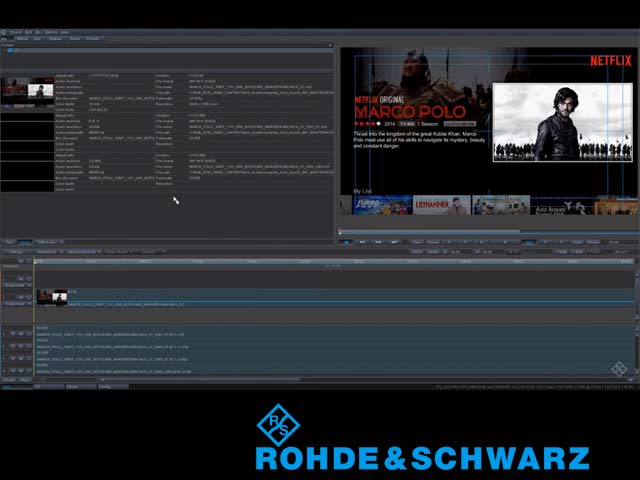Select the ENG_51 (L) audio clip

click(335, 331)
